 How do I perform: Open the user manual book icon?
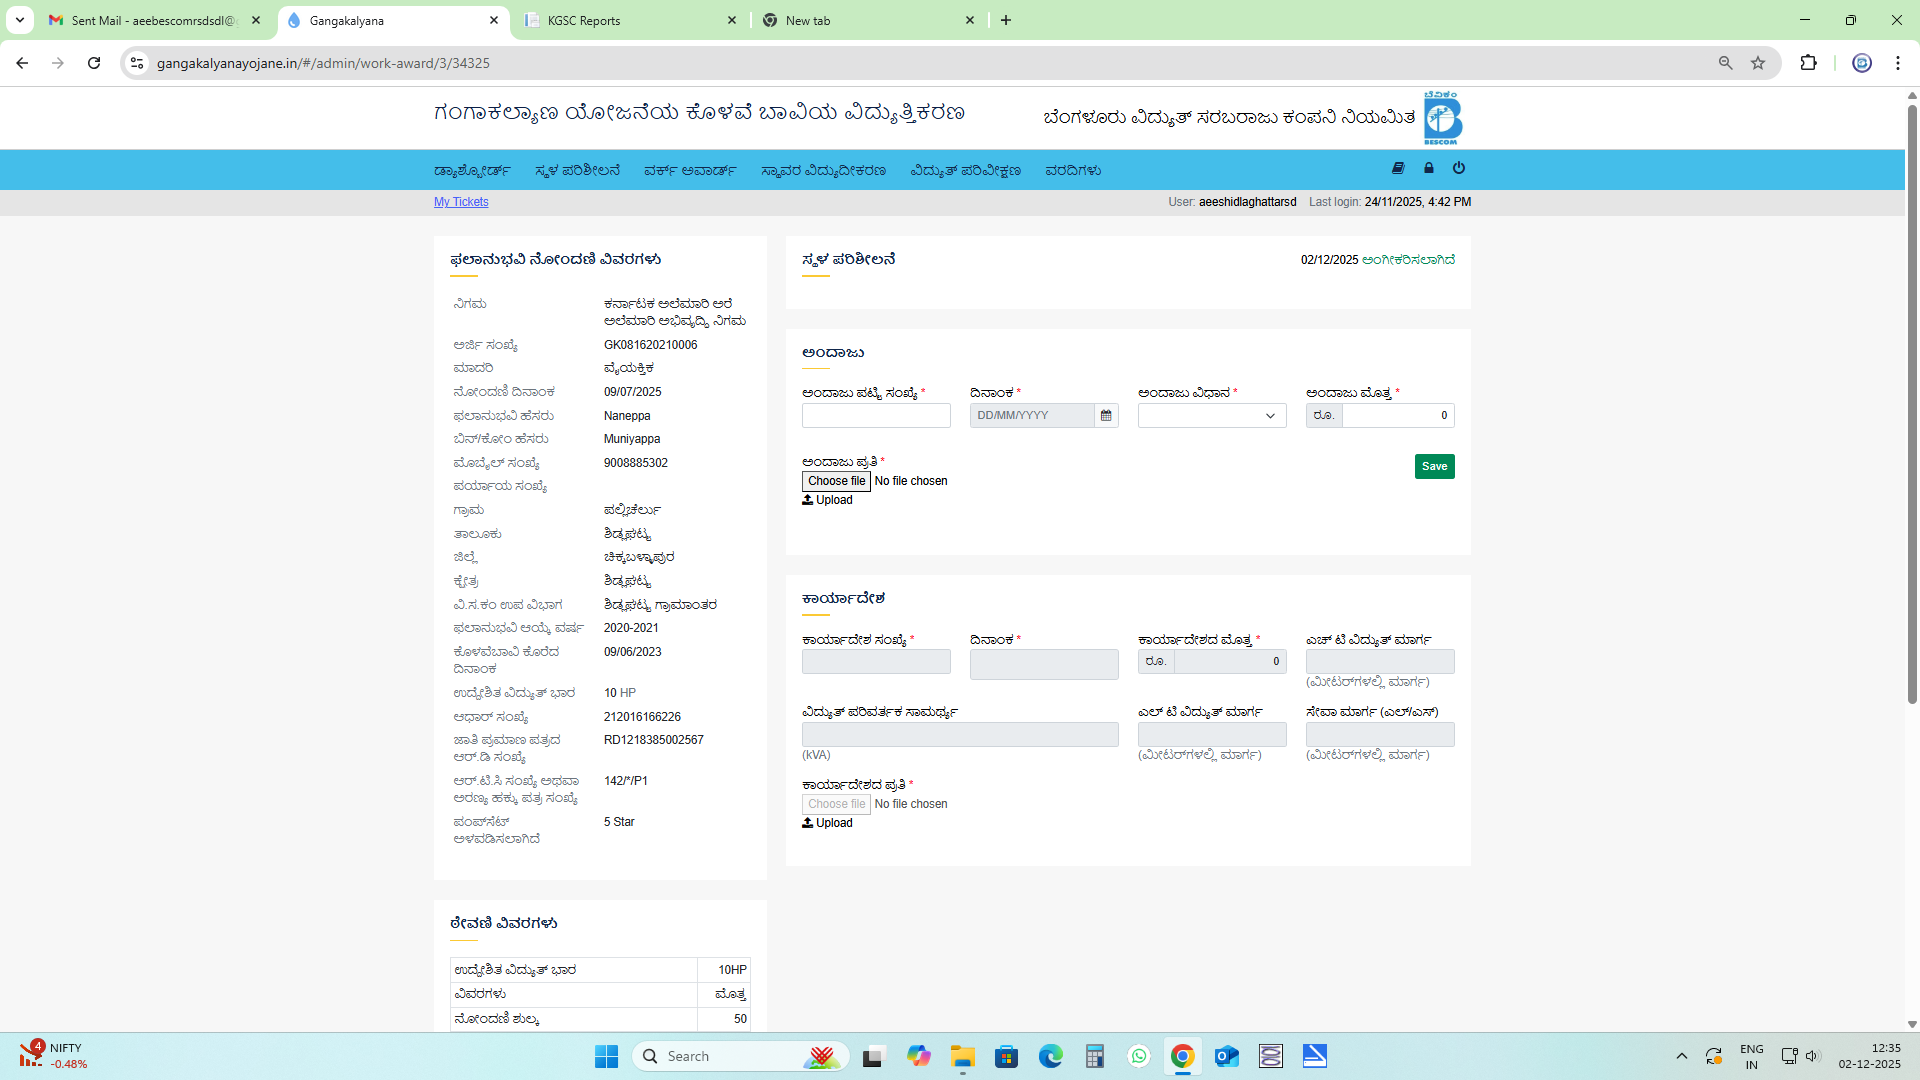(x=1398, y=168)
